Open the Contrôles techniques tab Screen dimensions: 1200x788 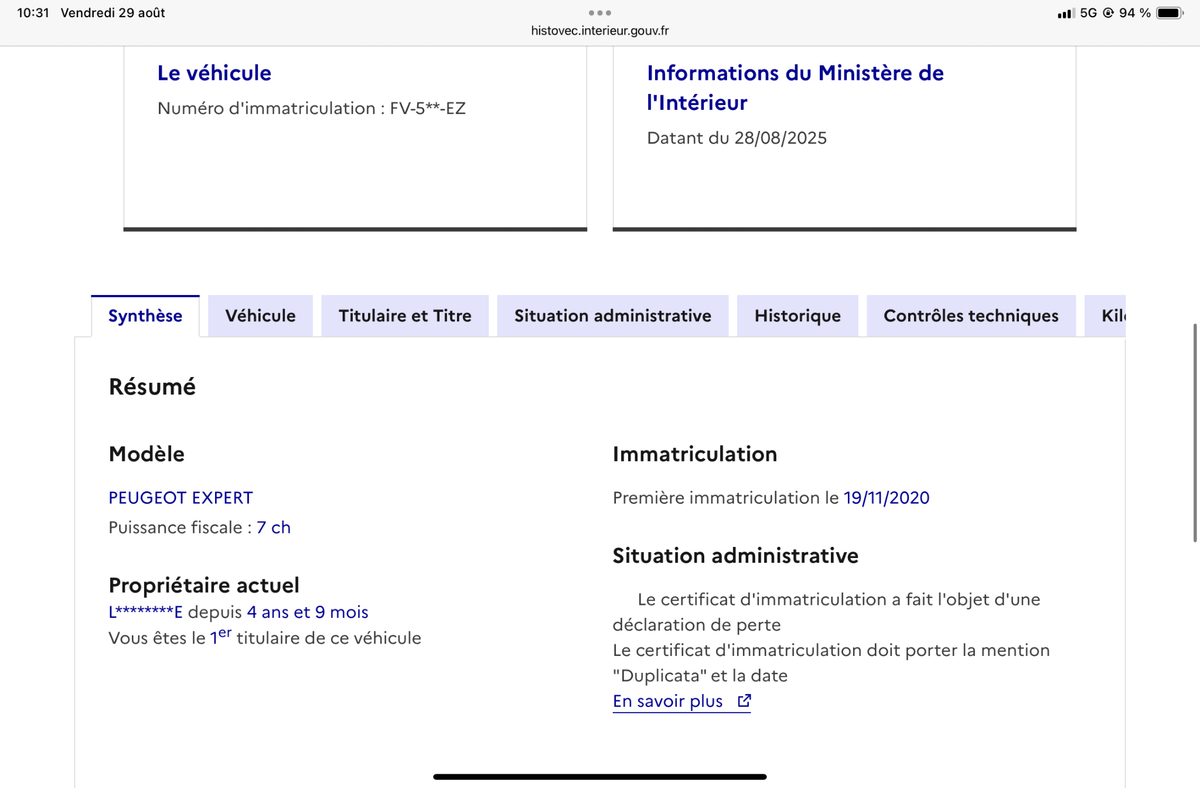click(x=971, y=316)
